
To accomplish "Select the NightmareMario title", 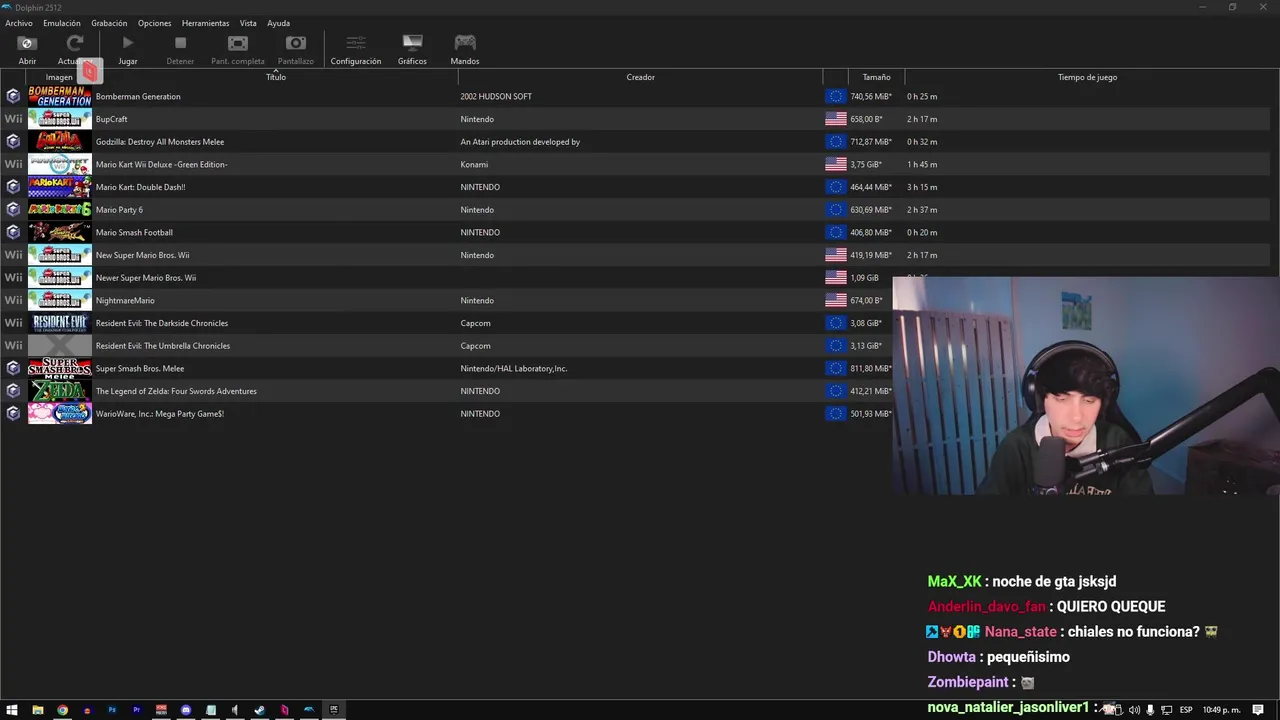I will point(125,300).
